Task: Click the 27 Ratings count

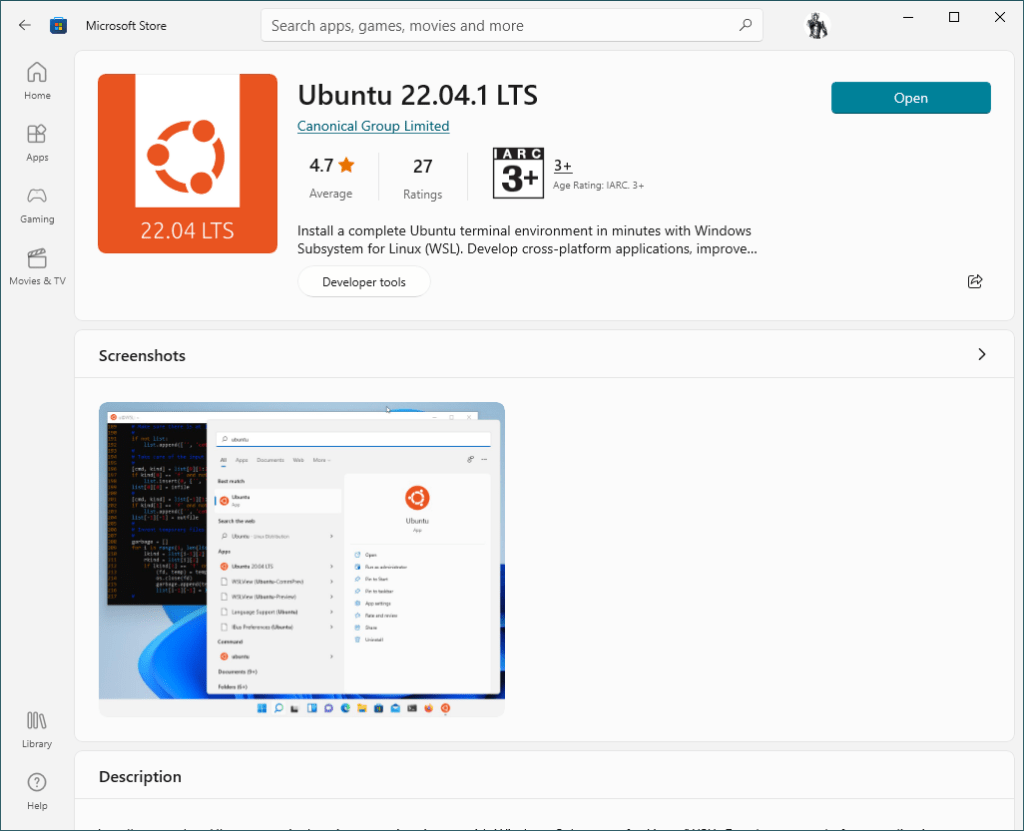Action: pos(423,178)
